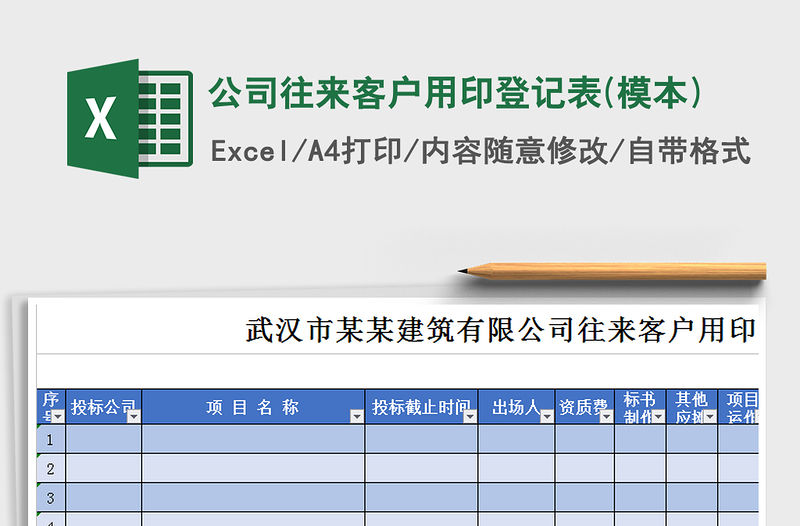Select the 出场人 header cell

click(516, 407)
